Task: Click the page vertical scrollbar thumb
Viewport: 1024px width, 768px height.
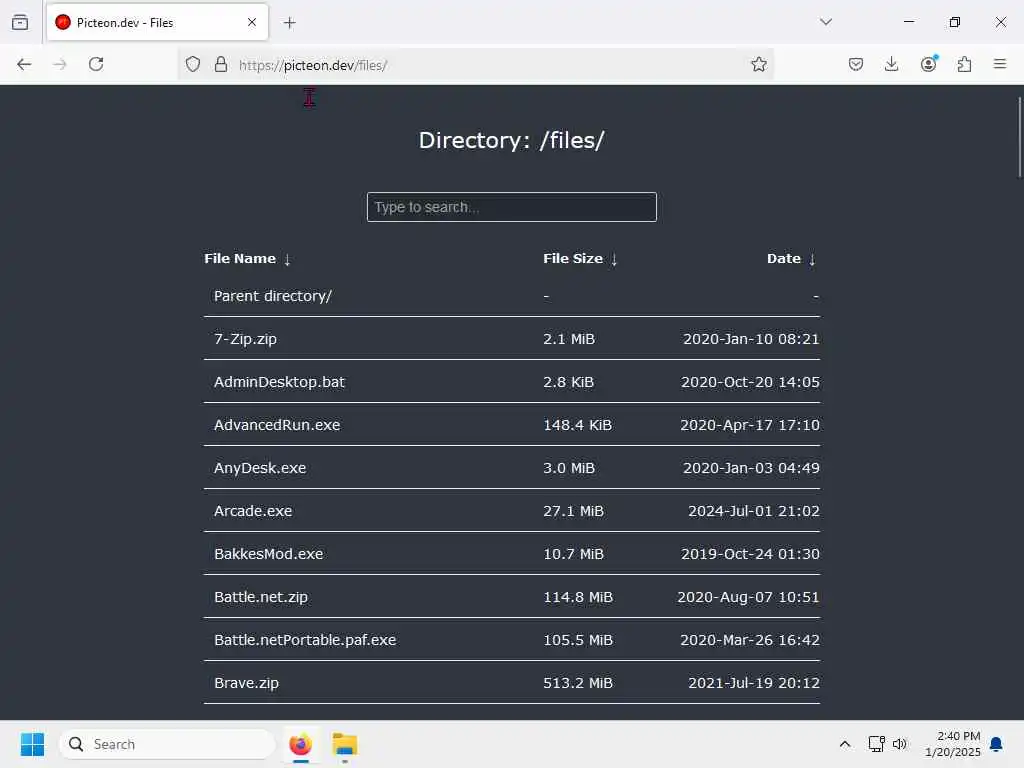Action: [1019, 136]
